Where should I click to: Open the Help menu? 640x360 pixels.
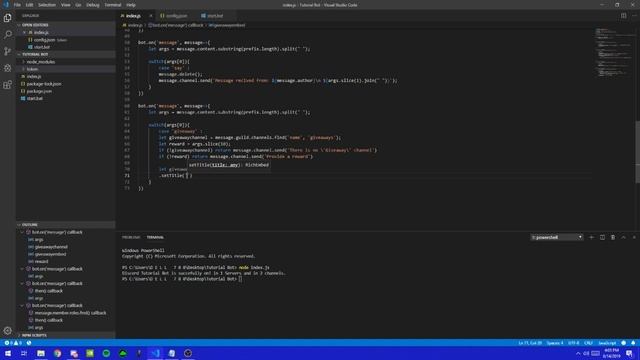click(131, 5)
